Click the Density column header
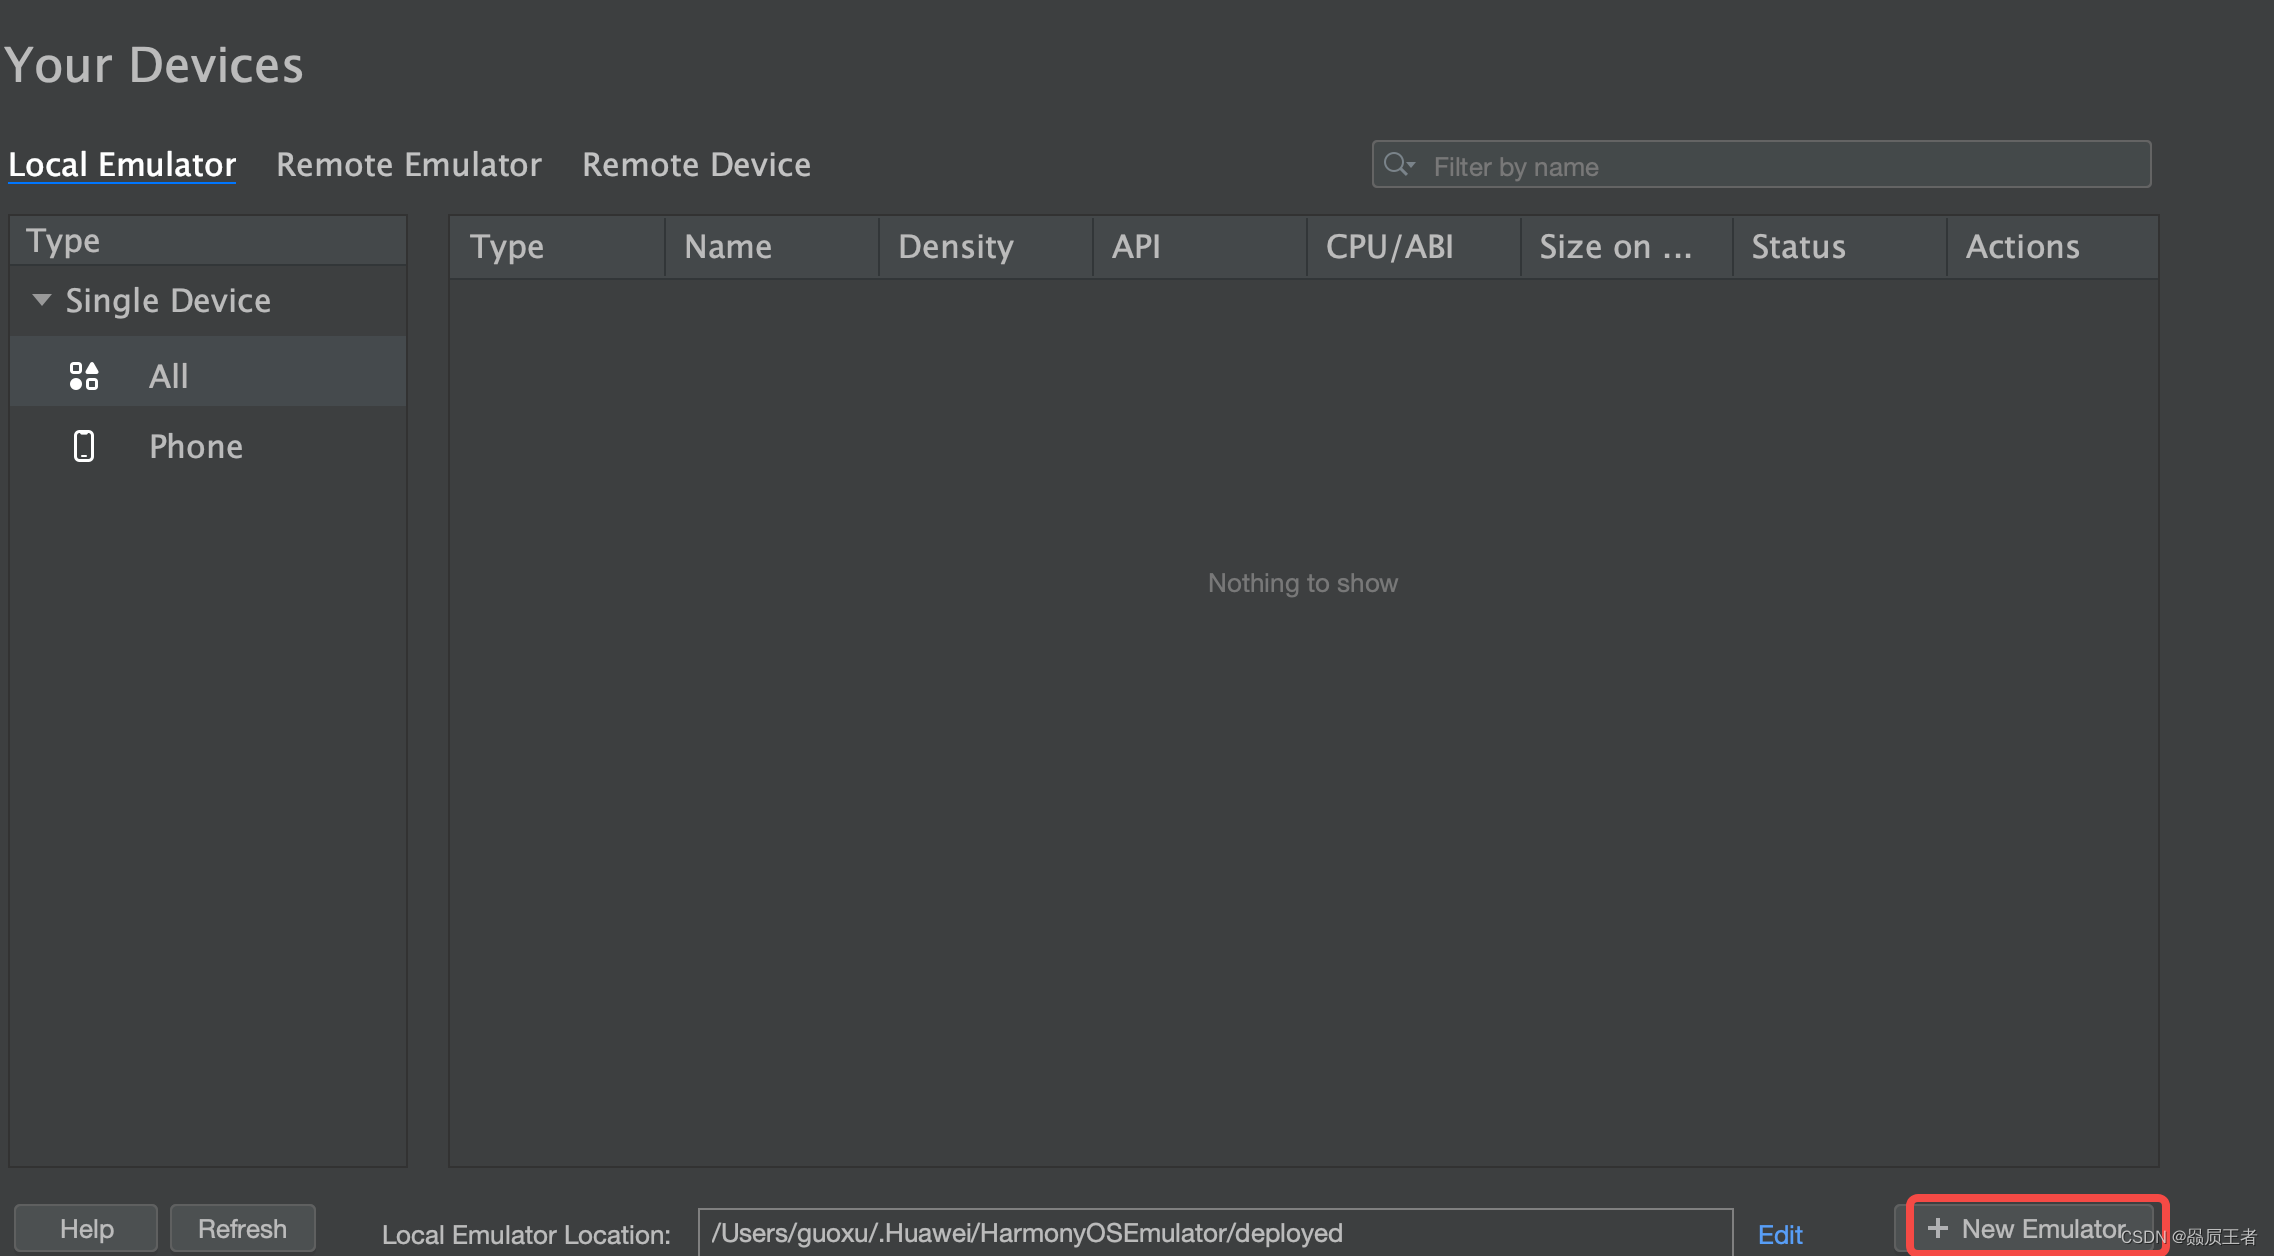The width and height of the screenshot is (2274, 1256). pos(956,246)
